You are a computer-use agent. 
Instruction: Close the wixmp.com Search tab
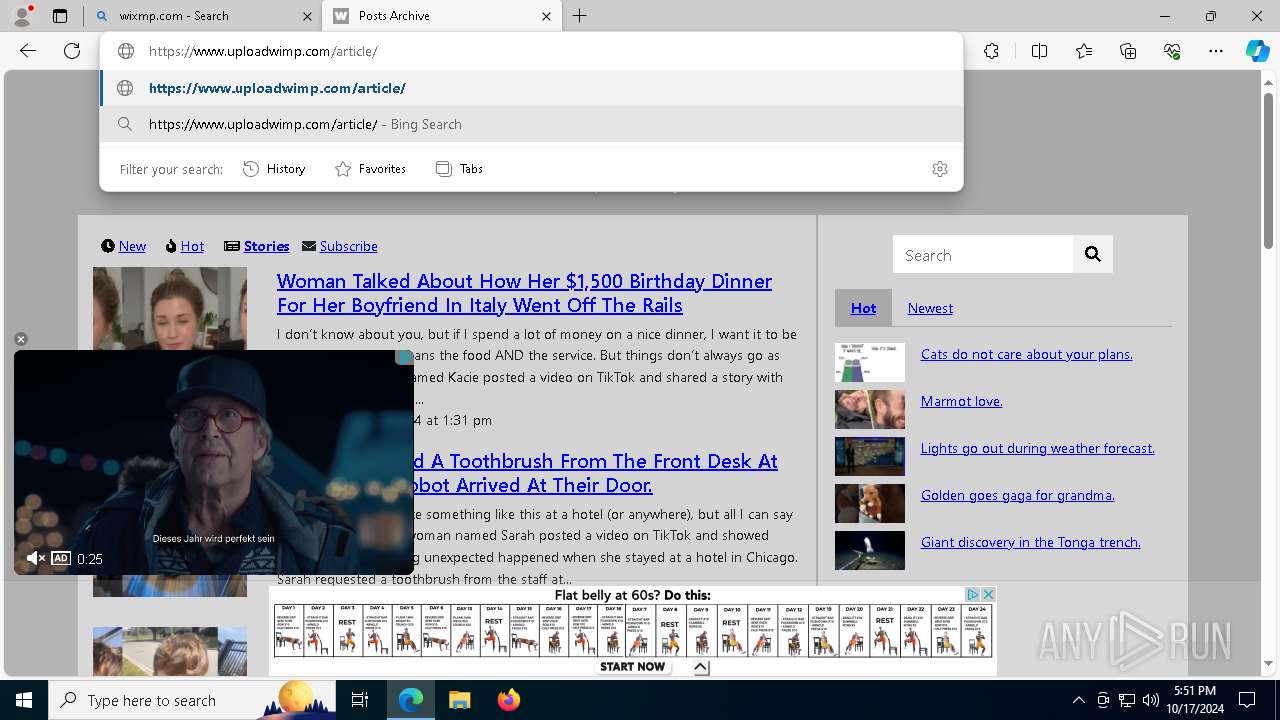pyautogui.click(x=307, y=16)
